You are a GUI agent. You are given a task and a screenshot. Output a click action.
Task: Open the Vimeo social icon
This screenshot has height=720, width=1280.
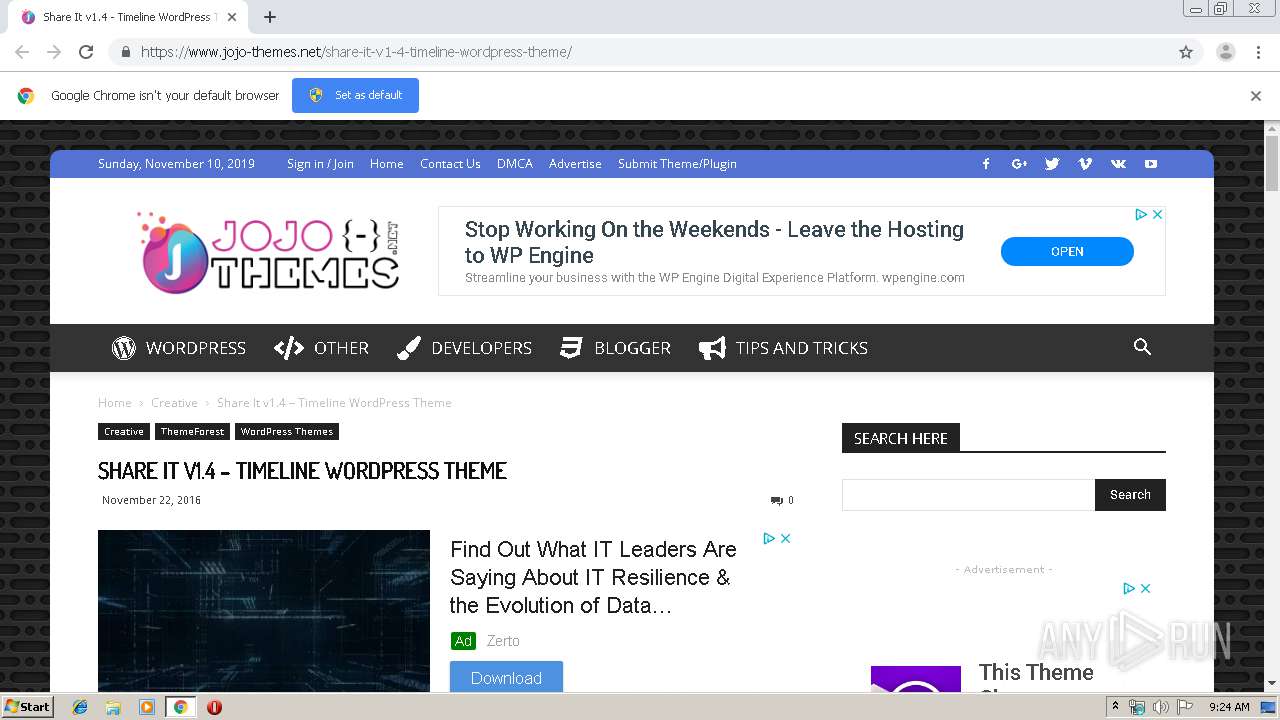pos(1085,164)
